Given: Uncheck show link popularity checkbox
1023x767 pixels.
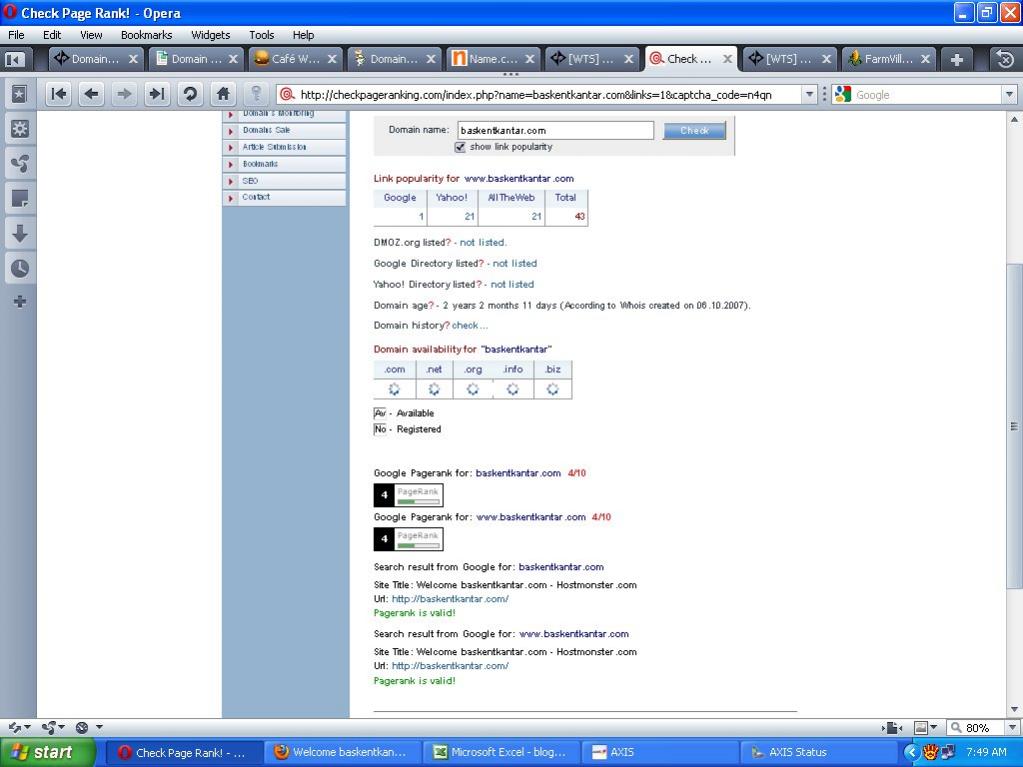Looking at the screenshot, I should click(460, 147).
